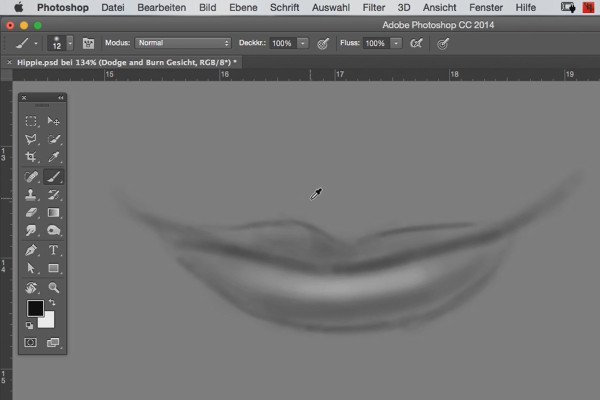
Task: Swap foreground and background colors
Action: [x=52, y=303]
